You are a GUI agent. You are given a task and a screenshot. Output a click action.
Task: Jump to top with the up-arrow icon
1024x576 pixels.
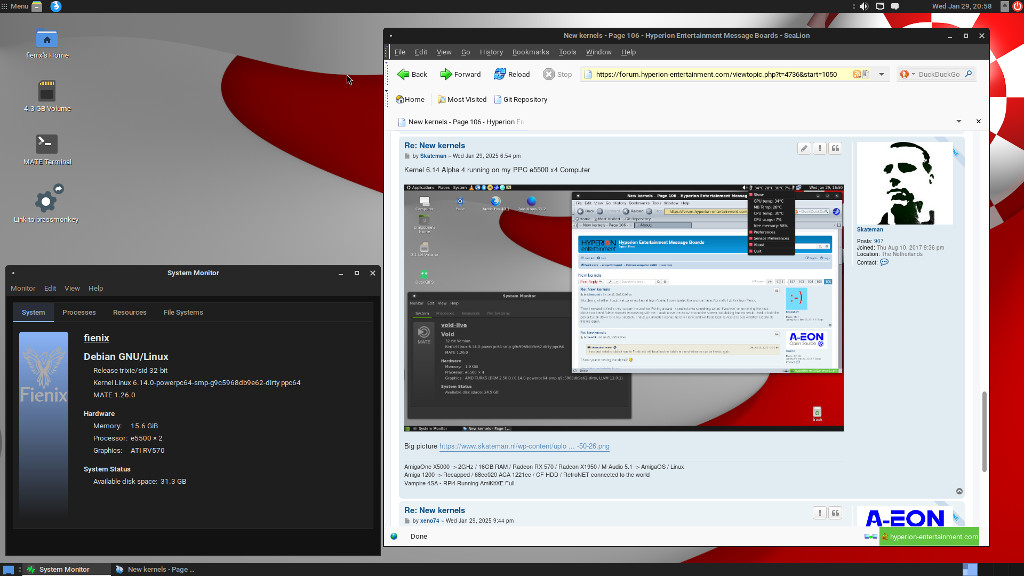click(x=959, y=491)
